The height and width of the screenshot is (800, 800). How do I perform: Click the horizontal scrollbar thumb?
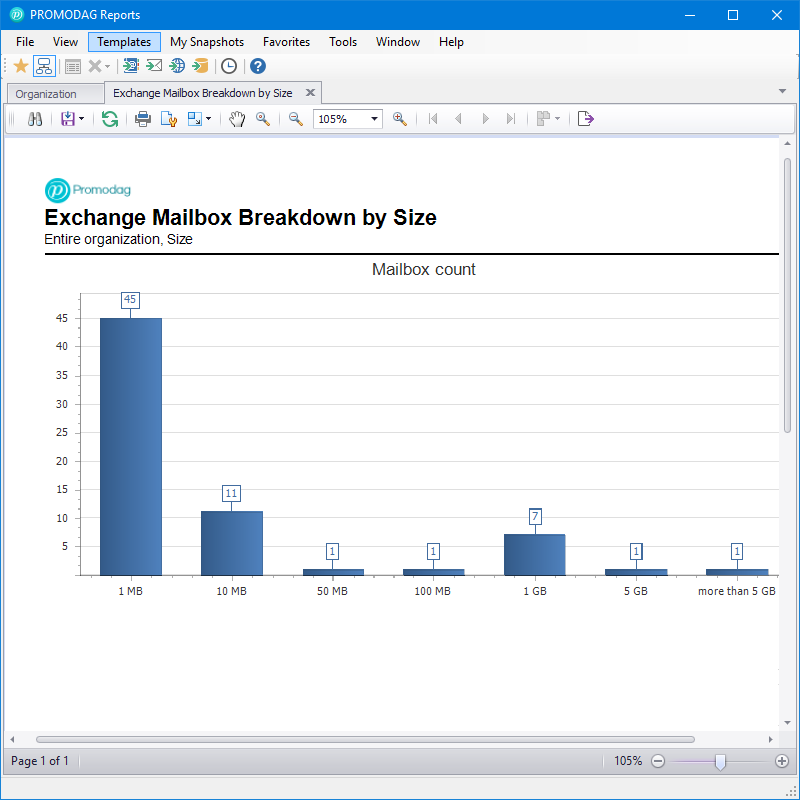[x=365, y=739]
